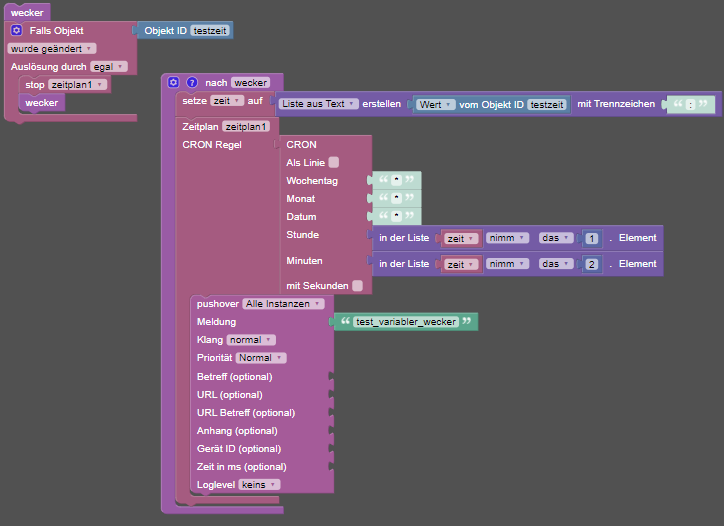Viewport: 724px width, 526px height.
Task: Open the Auslösung durch egal dropdown
Action: click(109, 67)
